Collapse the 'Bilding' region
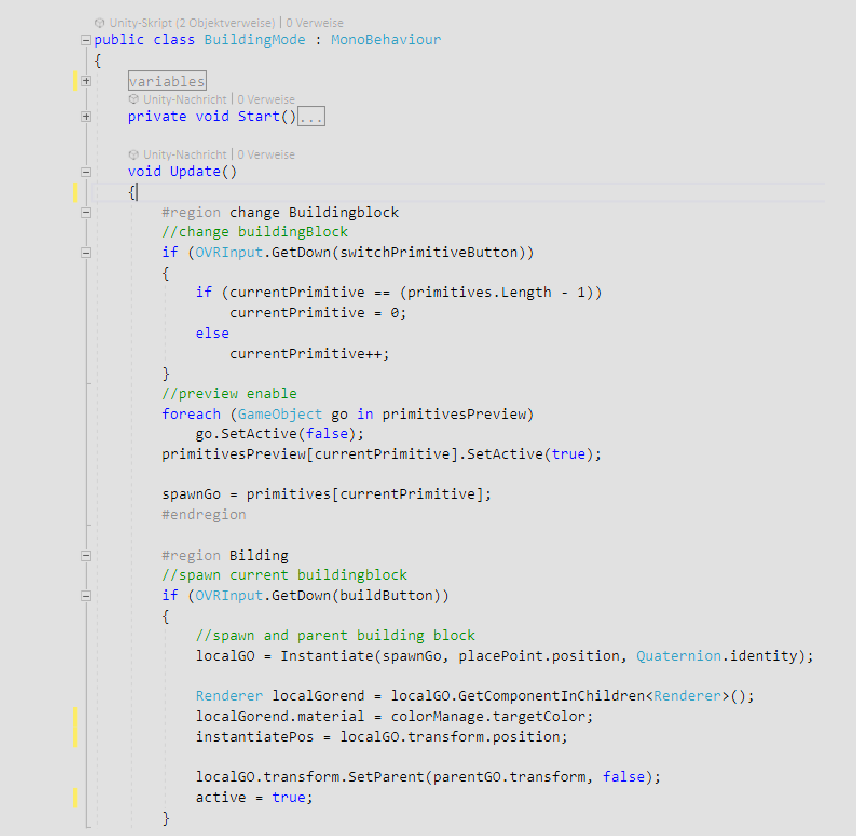 (x=86, y=555)
